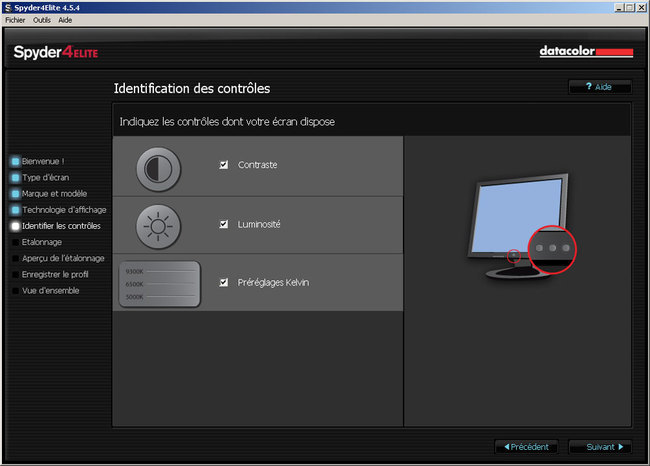Click the Contraste label text

(257, 165)
